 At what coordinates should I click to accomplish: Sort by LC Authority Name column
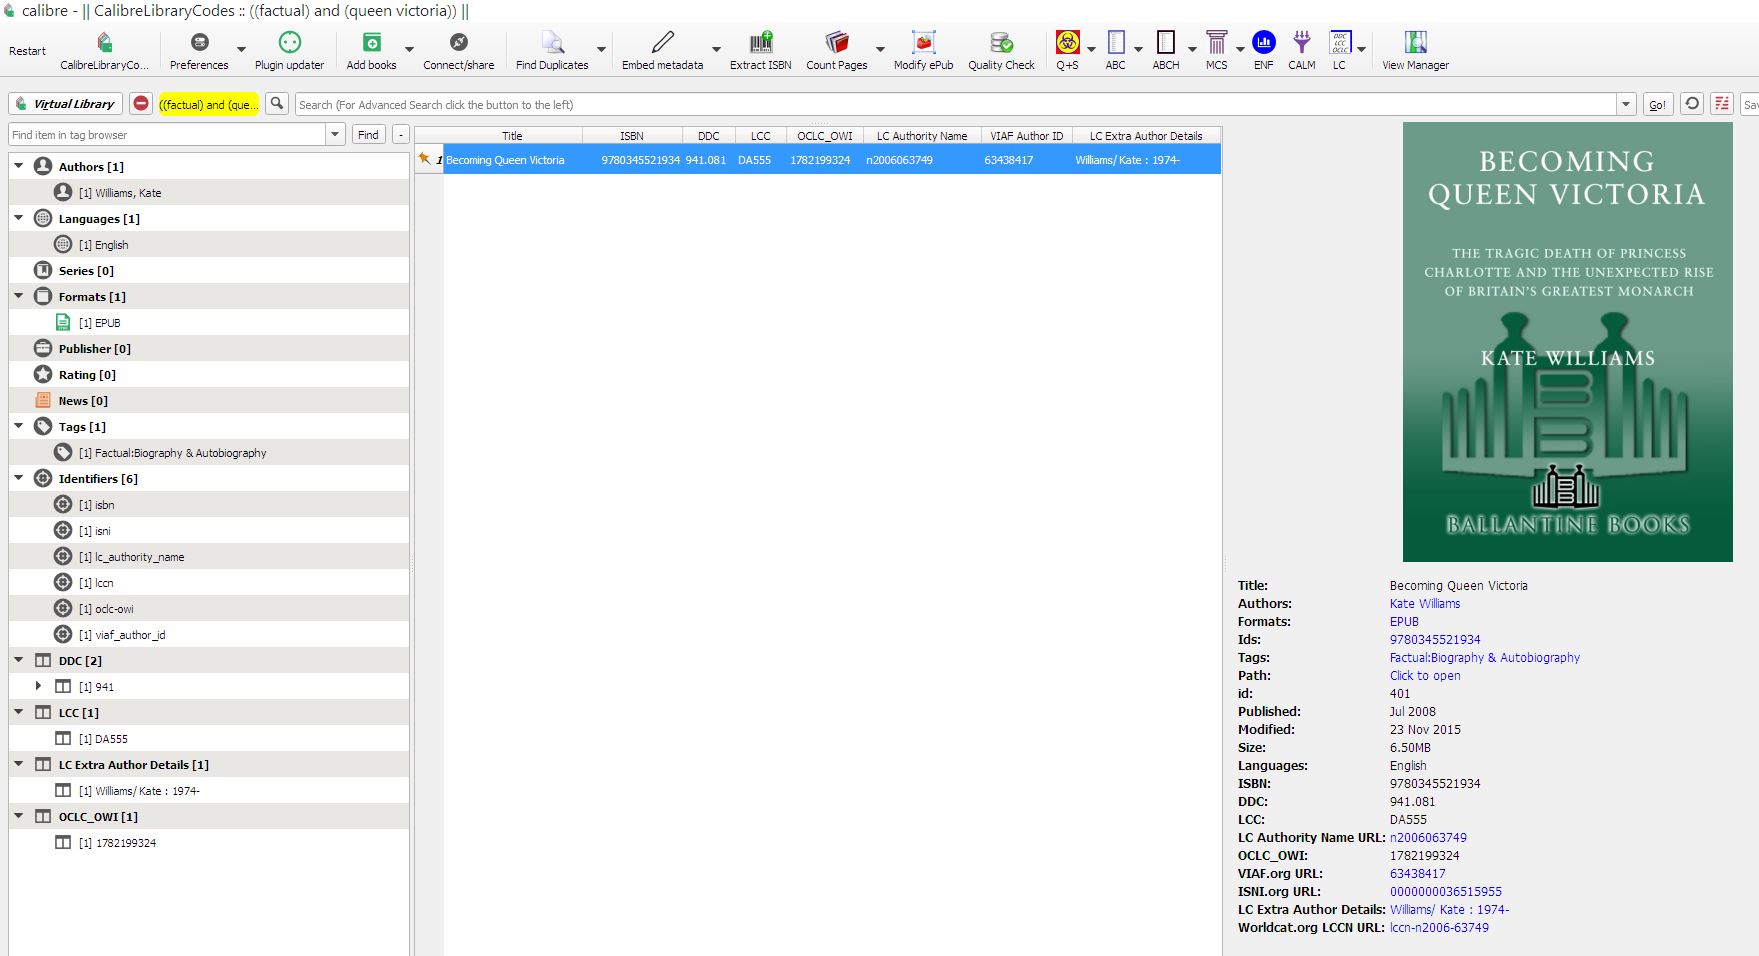click(922, 135)
